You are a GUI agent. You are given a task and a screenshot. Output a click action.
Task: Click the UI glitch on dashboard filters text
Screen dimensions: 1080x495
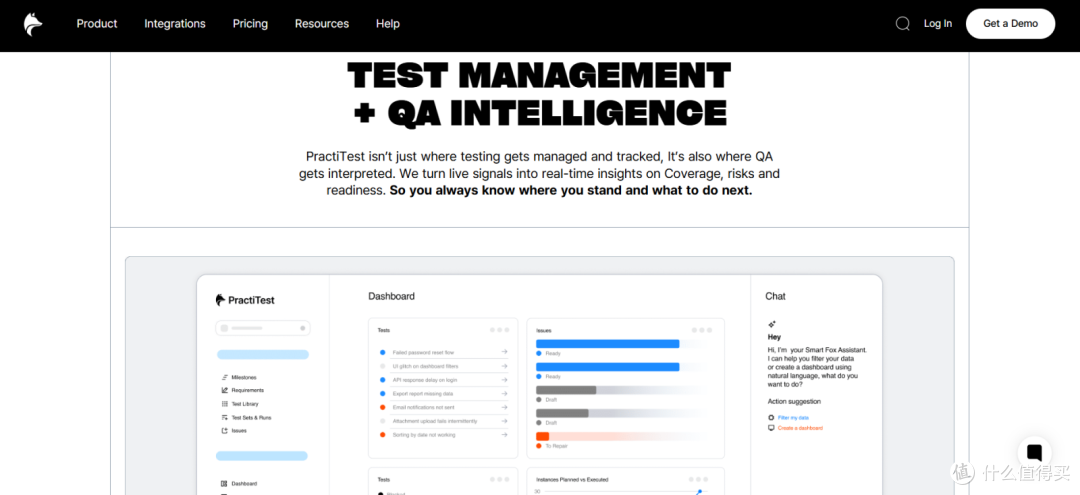click(425, 366)
